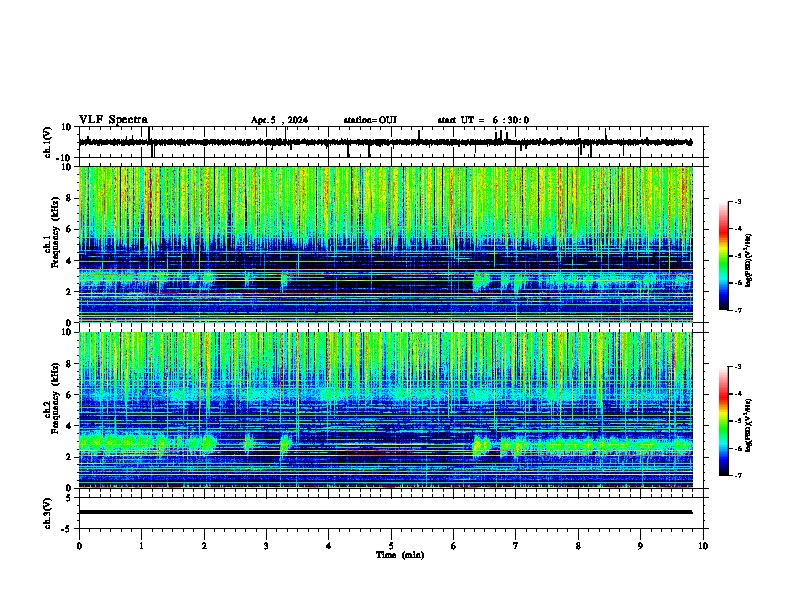The width and height of the screenshot is (792, 612).
Task: Click inside the ch.1 spectrogram panel
Action: (385, 244)
